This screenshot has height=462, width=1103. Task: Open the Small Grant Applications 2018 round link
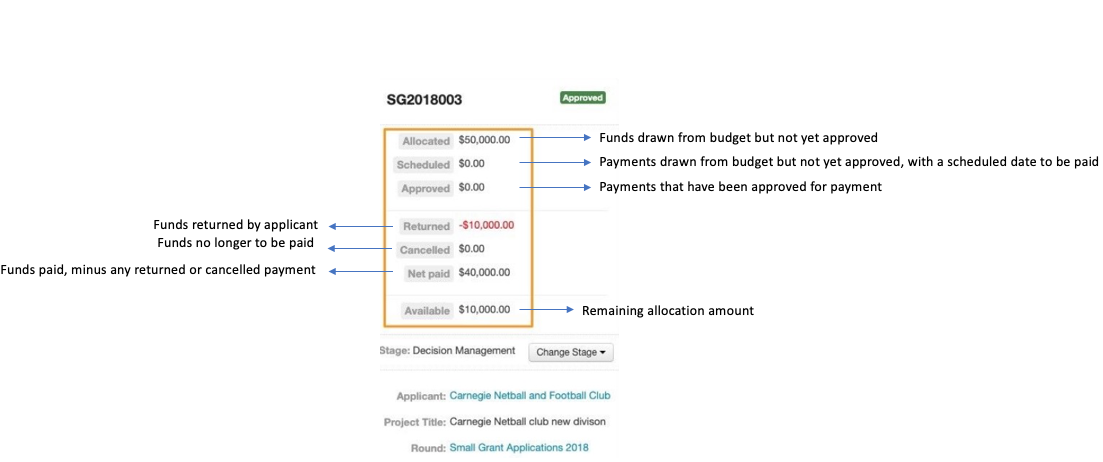[518, 447]
